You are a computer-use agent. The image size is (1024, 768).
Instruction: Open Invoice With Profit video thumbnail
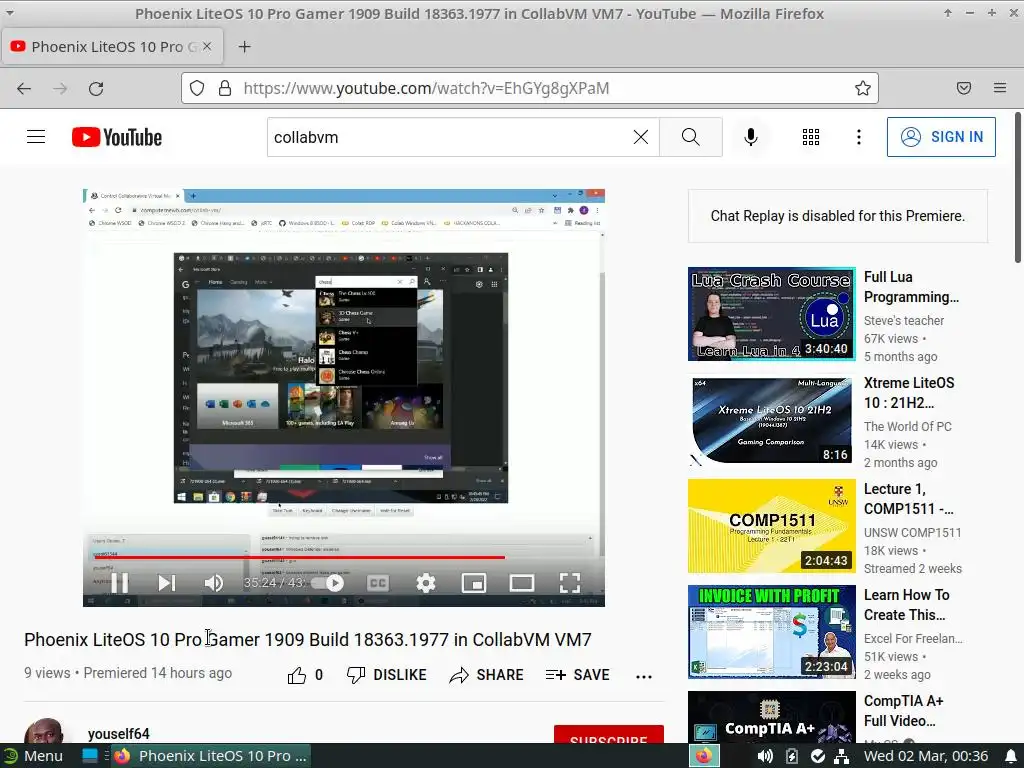coord(771,632)
